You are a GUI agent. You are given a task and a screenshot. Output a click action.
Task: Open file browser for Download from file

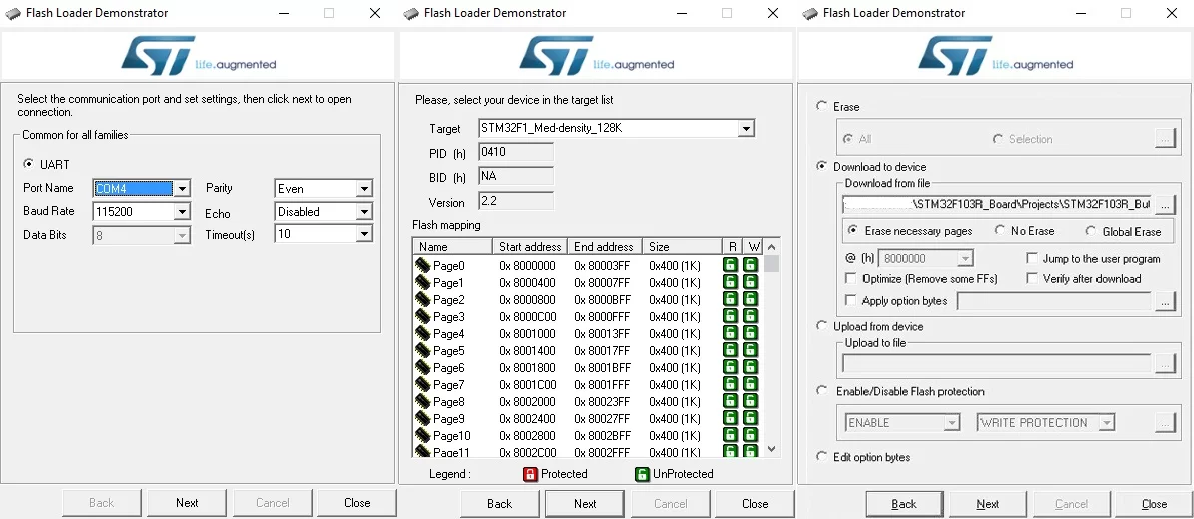pos(1165,205)
